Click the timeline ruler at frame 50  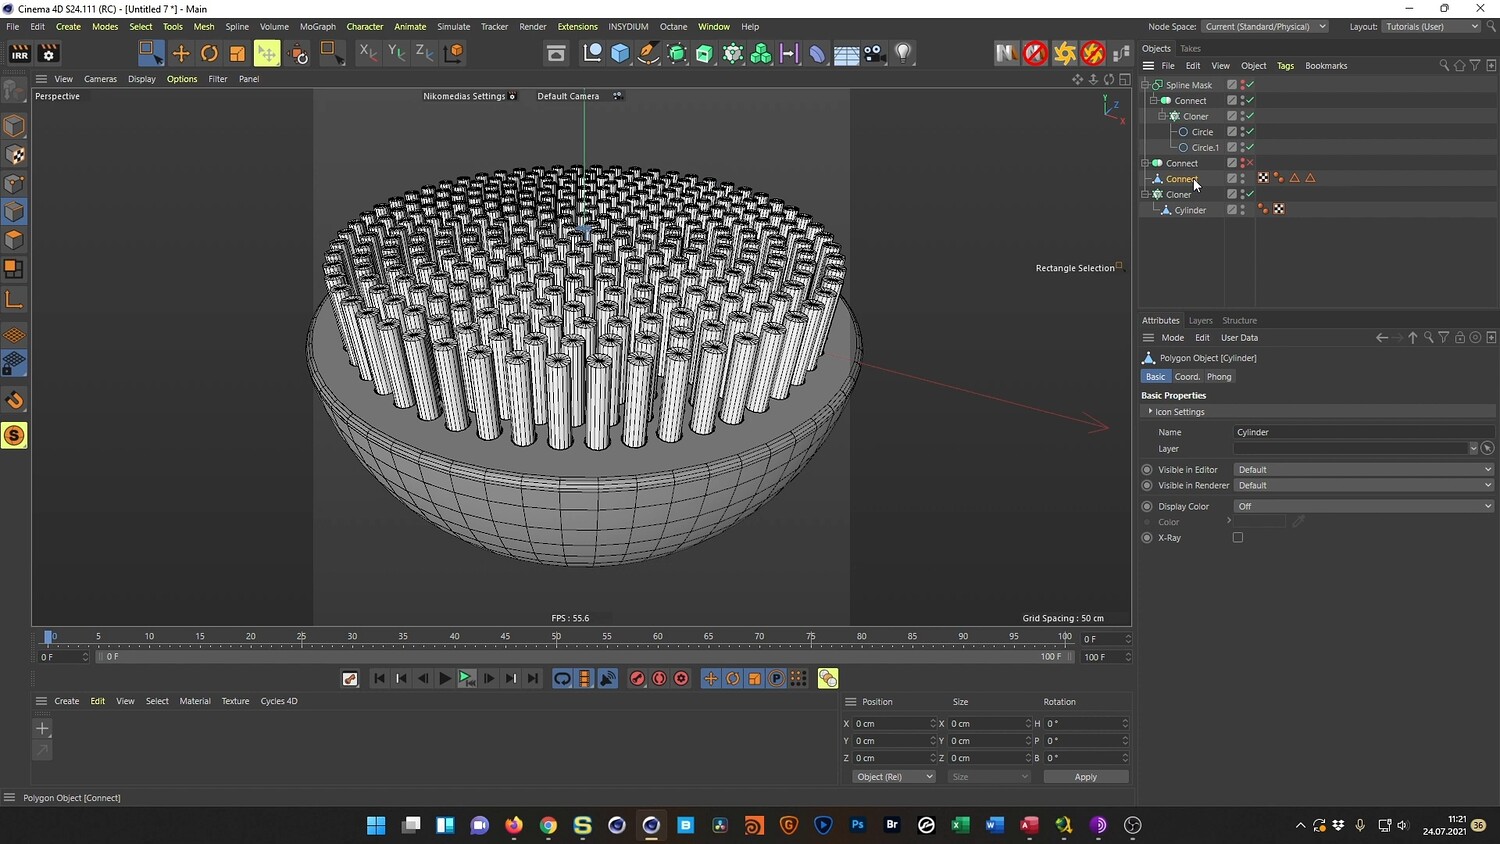(556, 637)
